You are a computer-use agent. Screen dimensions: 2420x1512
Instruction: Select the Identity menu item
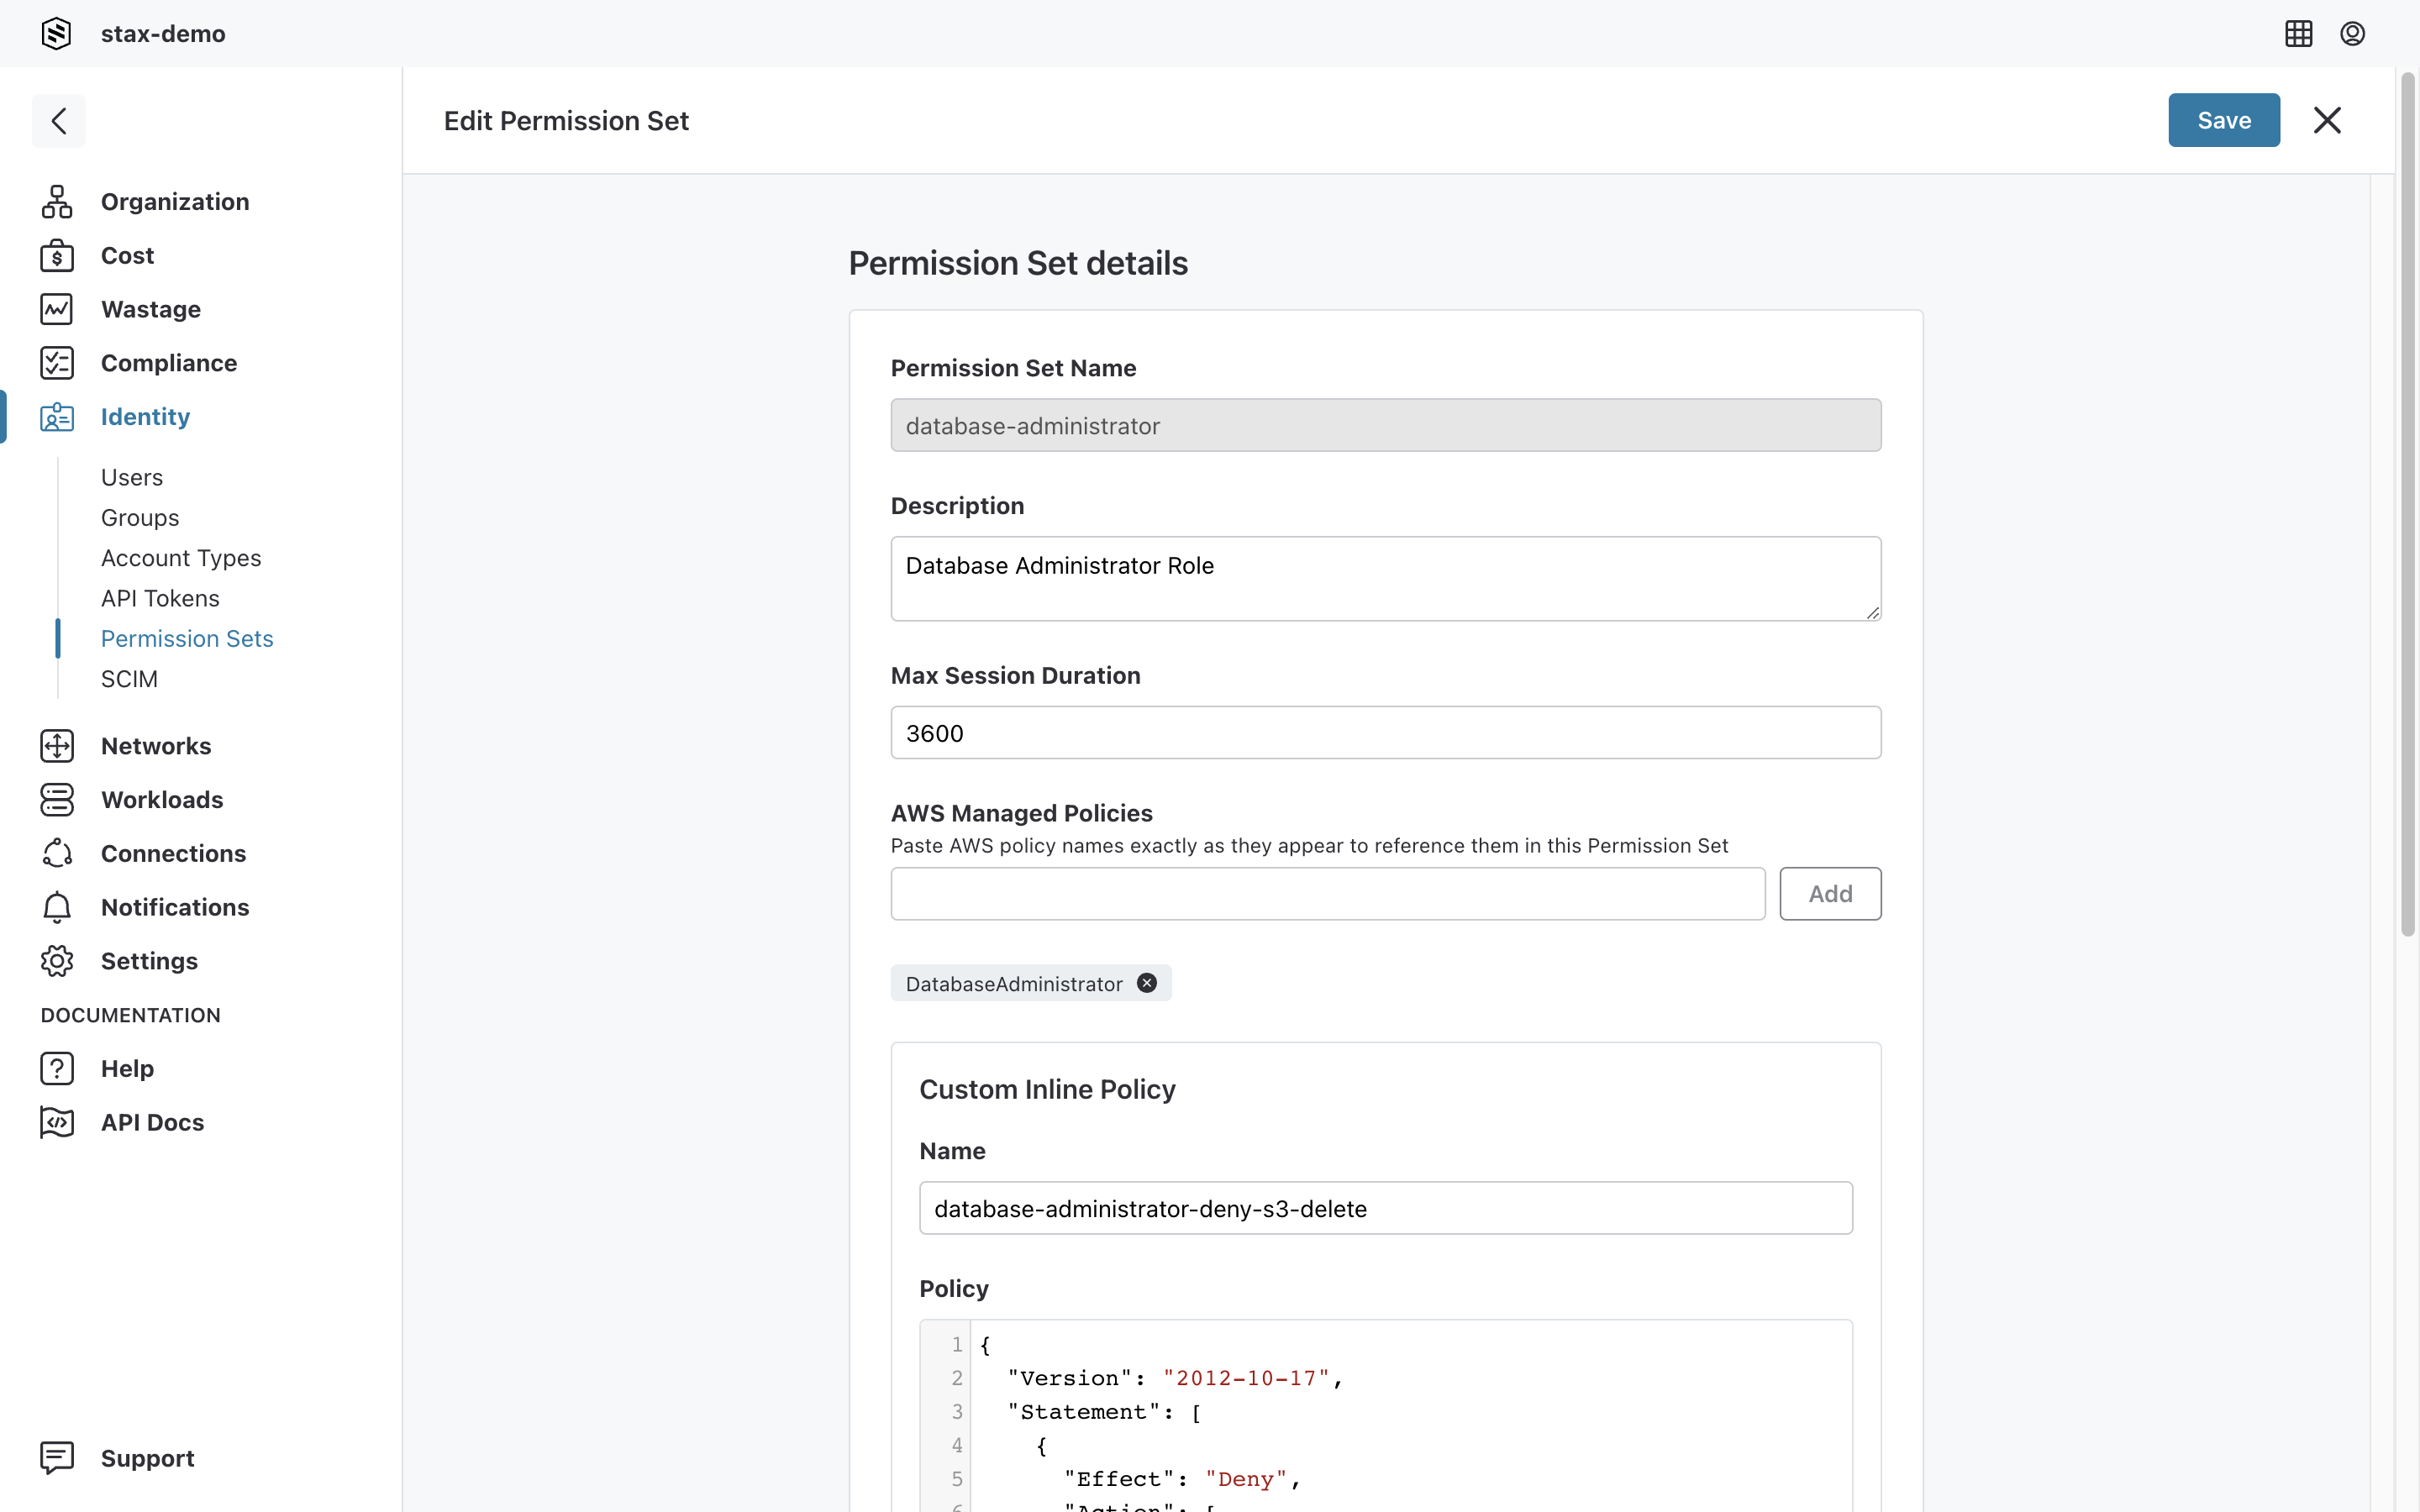point(145,417)
